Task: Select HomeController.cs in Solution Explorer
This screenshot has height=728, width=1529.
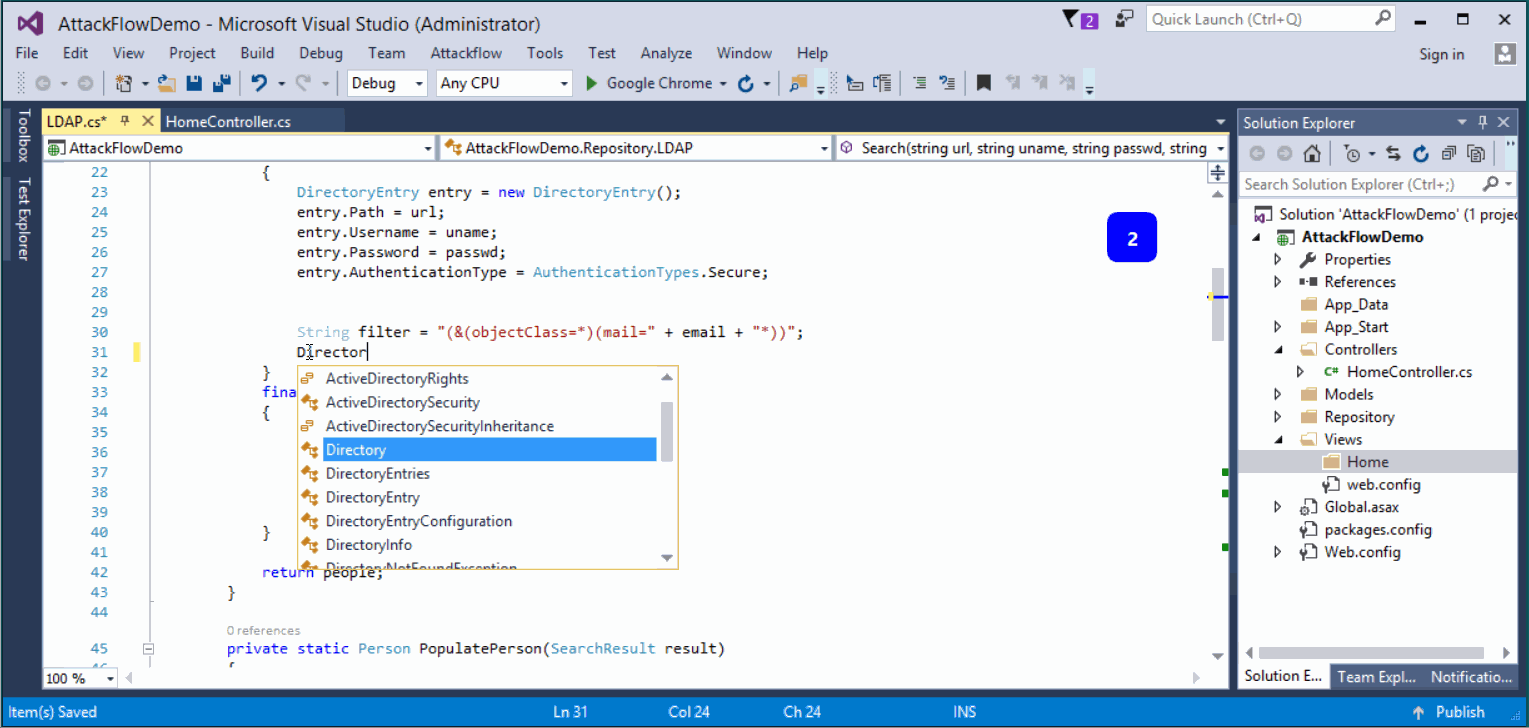Action: (1409, 372)
